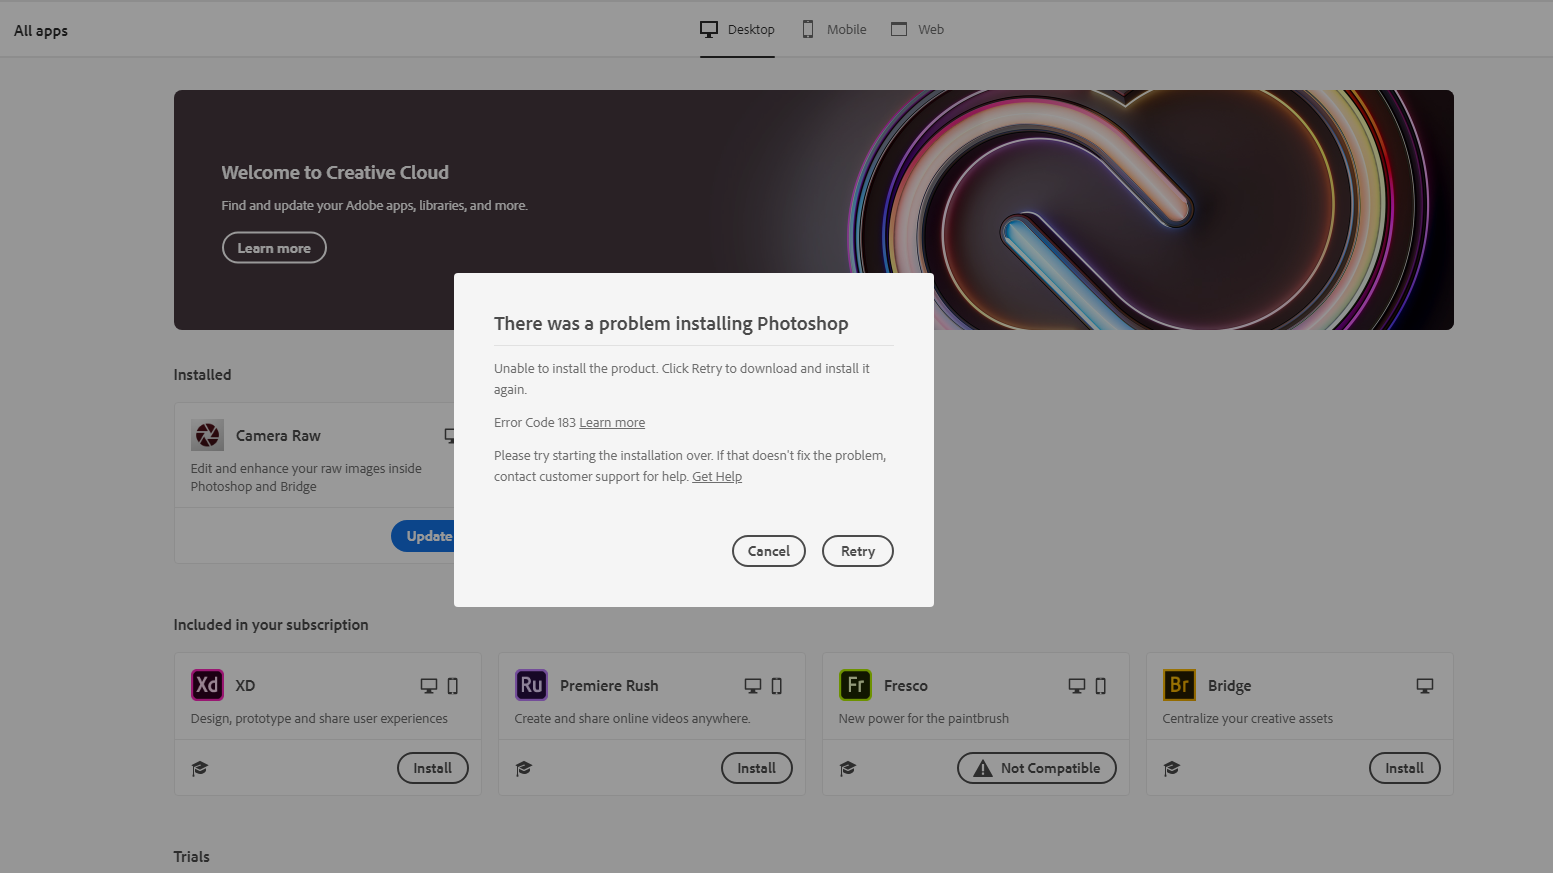Image resolution: width=1553 pixels, height=873 pixels.
Task: Switch to the Desktop tab
Action: pyautogui.click(x=737, y=29)
